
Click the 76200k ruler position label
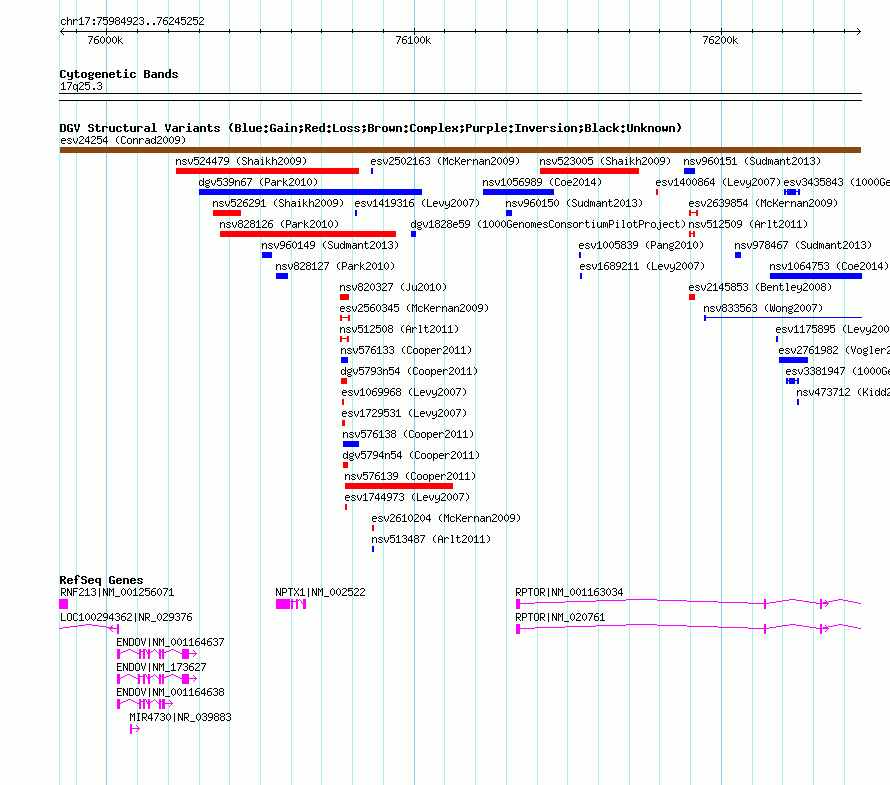720,40
